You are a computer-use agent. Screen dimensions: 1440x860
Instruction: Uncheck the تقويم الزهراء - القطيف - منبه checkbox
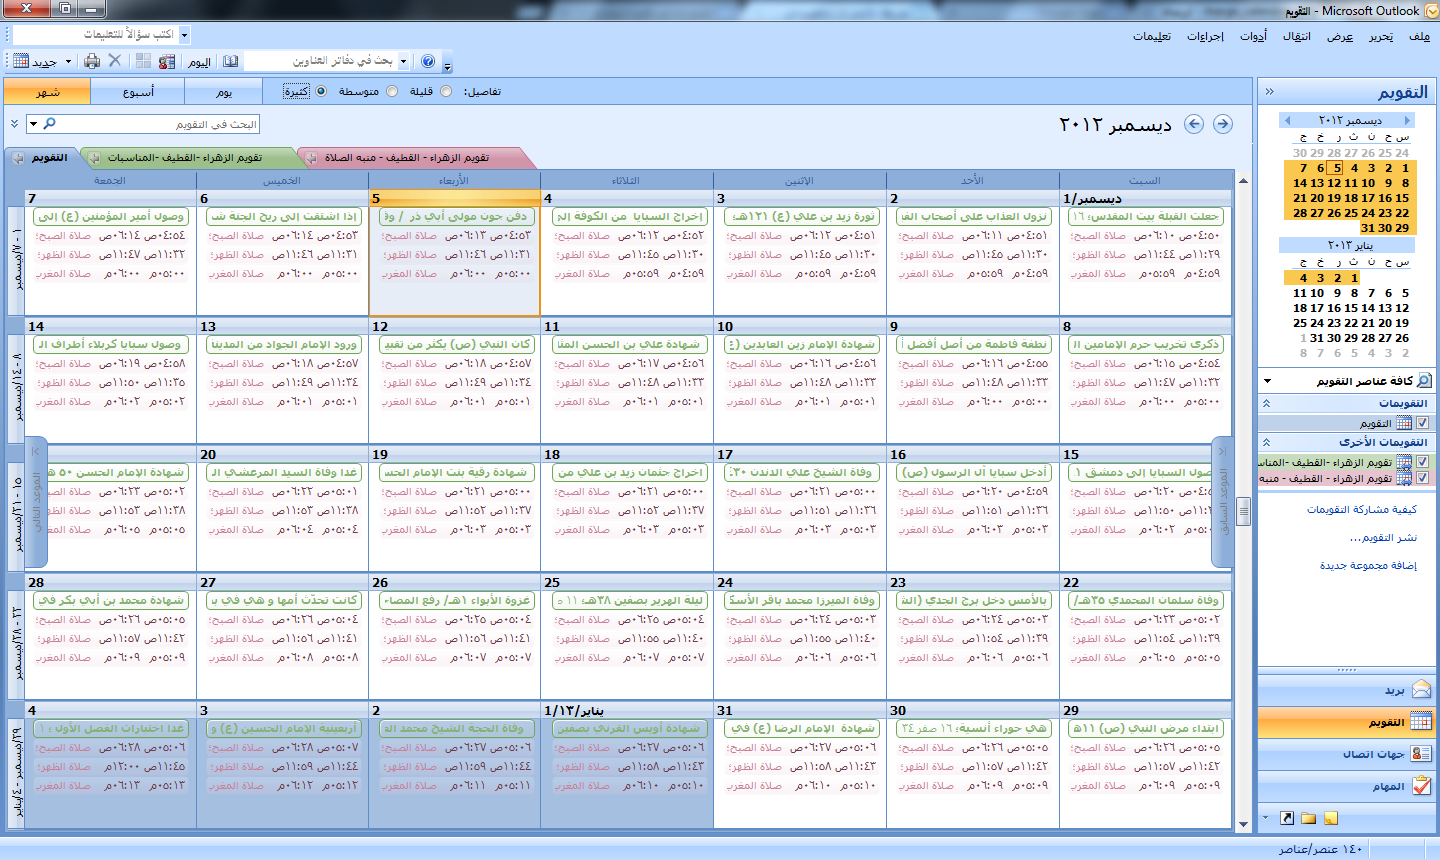[x=1423, y=478]
